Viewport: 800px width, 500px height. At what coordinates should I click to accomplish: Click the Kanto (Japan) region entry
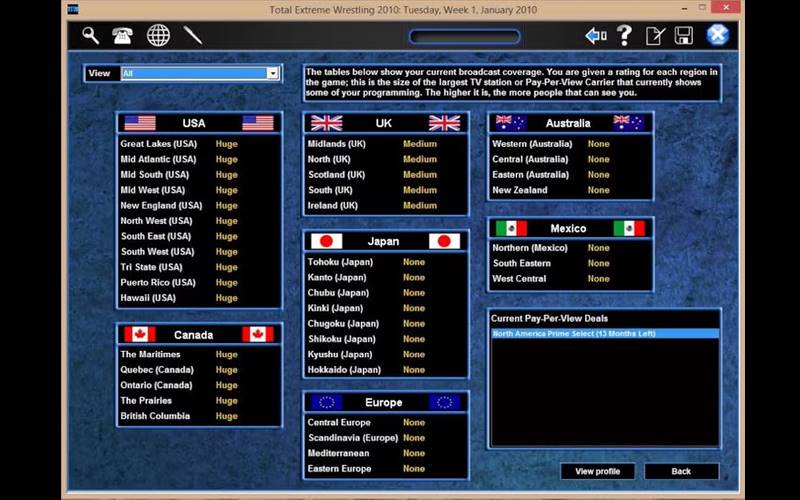click(338, 277)
